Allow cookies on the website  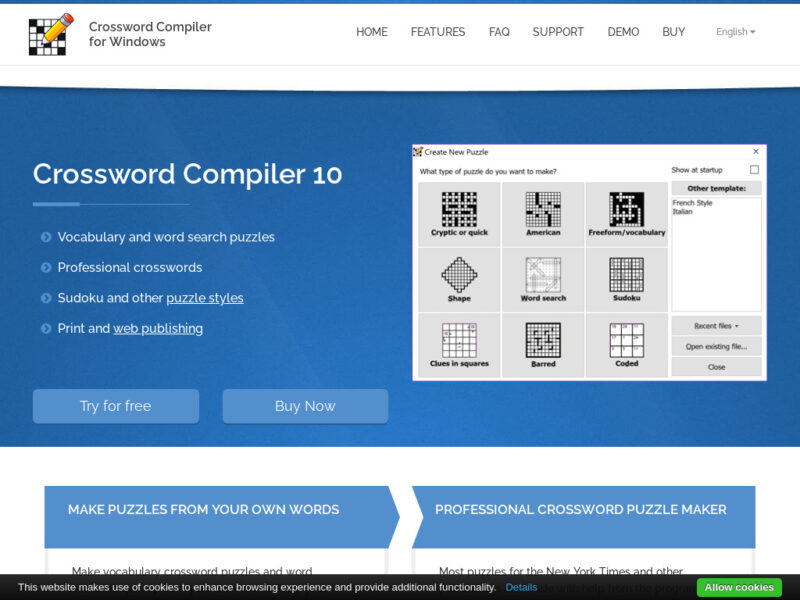[x=739, y=587]
